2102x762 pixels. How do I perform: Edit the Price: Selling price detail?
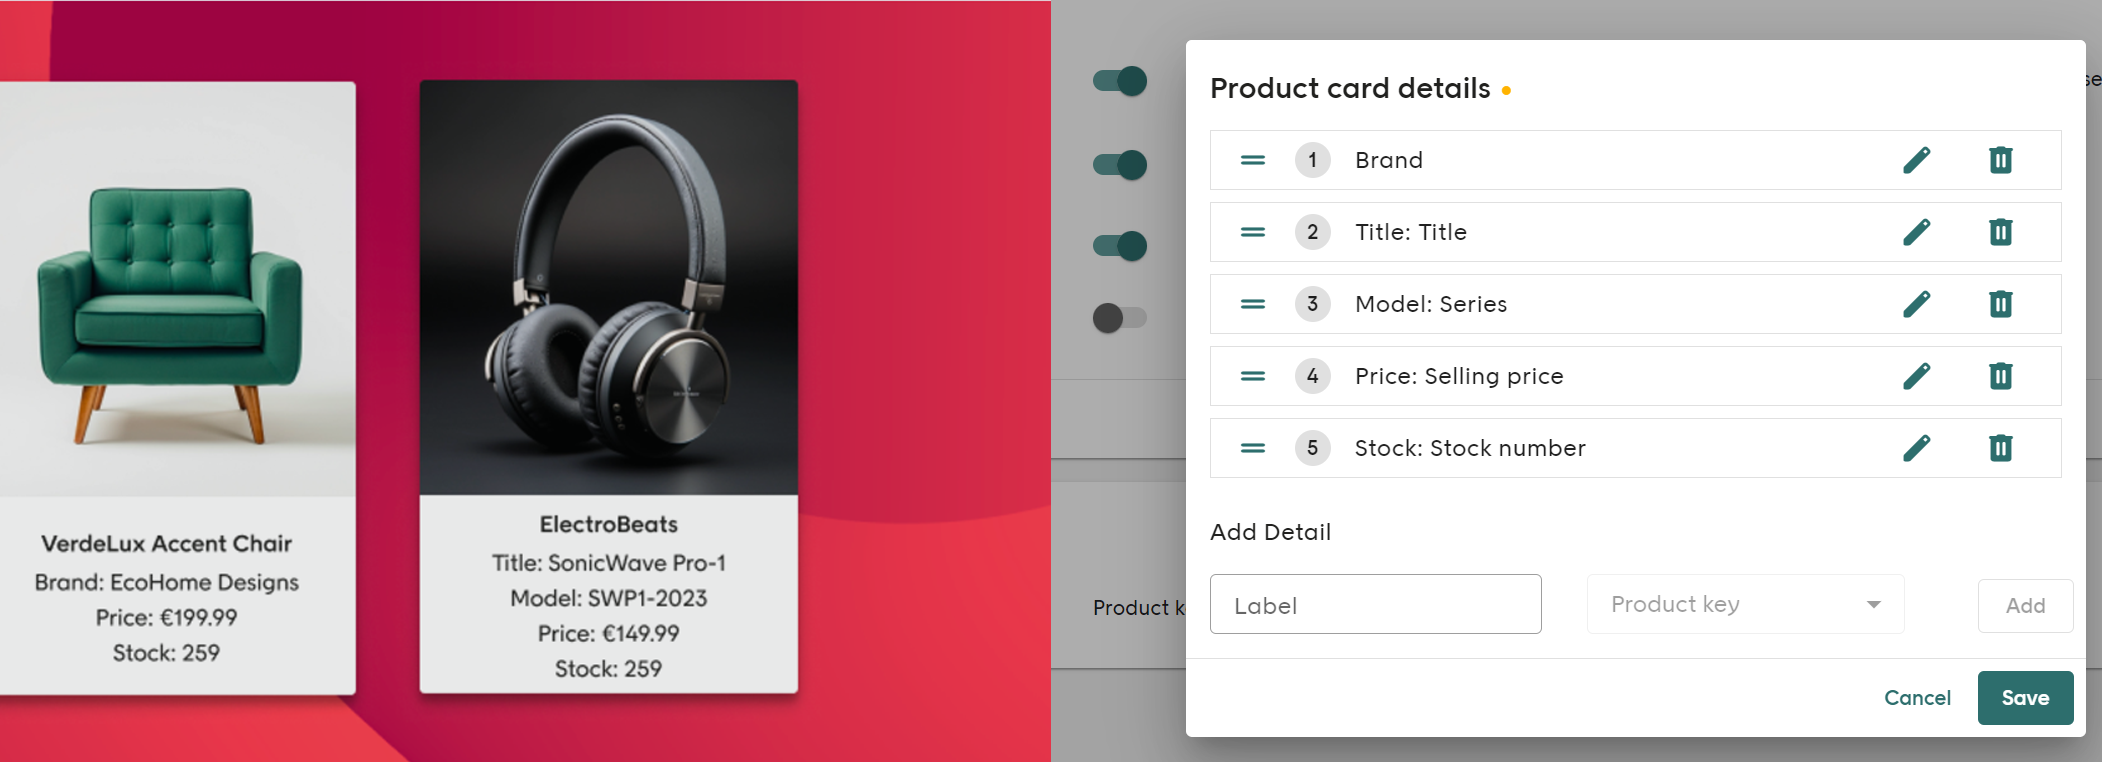1916,376
